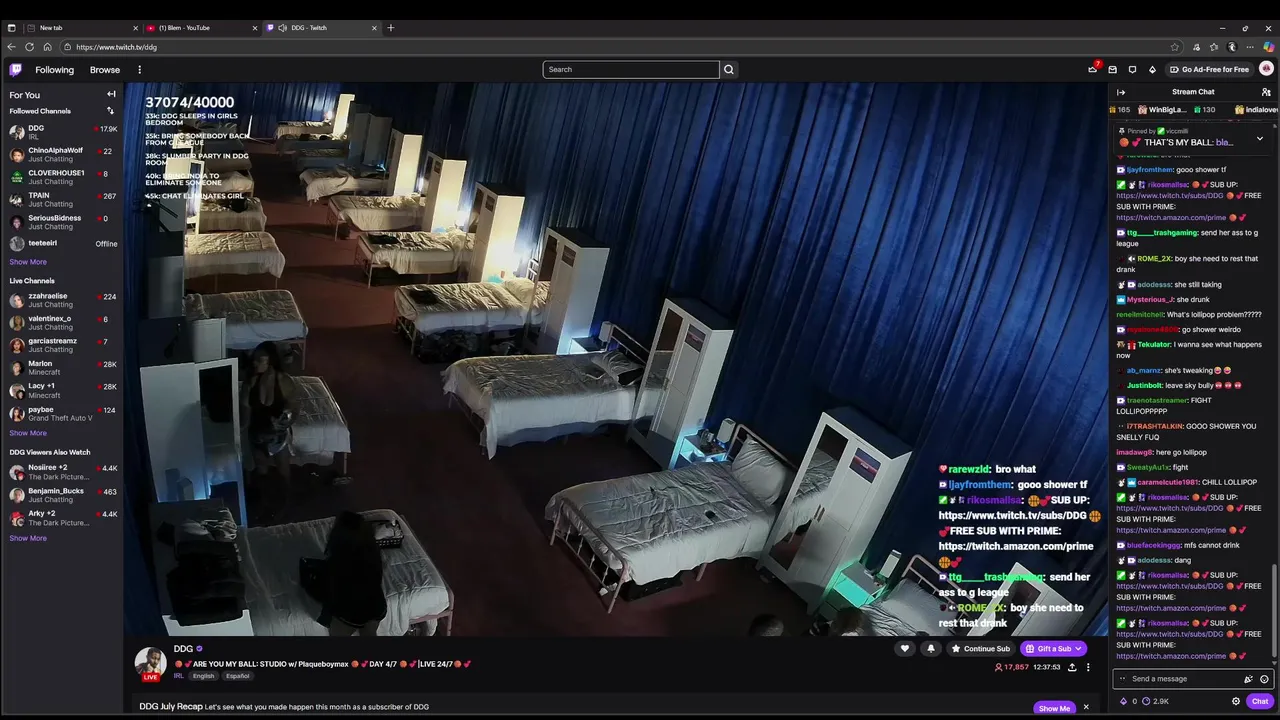Click the Get Bits diamond icon in top bar

1152,70
